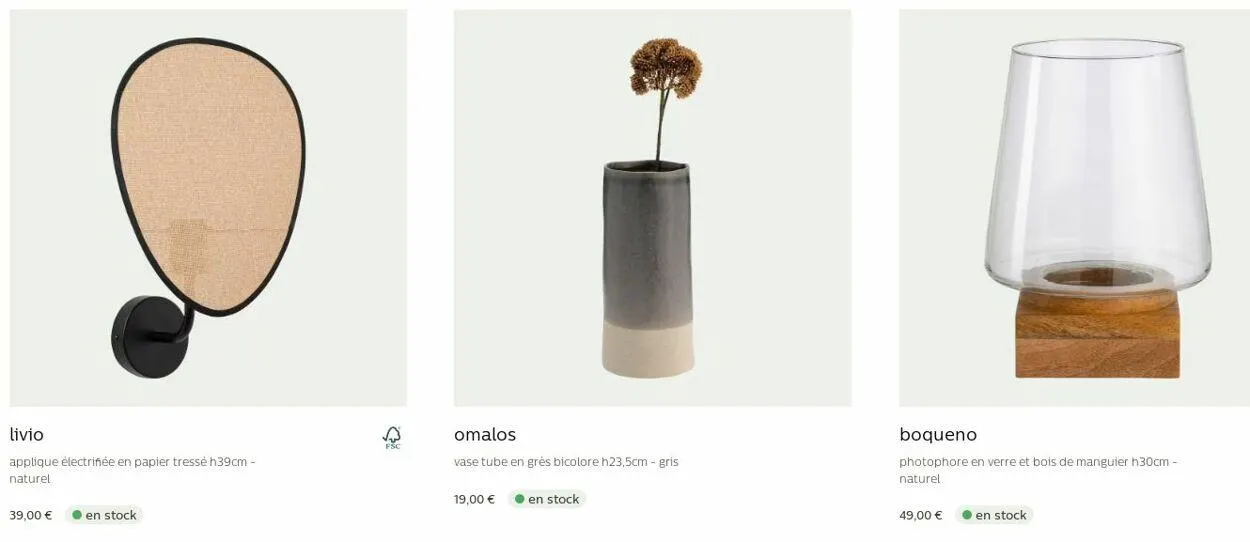Click the green stock dot under omalos
The image size is (1250, 542).
click(x=520, y=499)
